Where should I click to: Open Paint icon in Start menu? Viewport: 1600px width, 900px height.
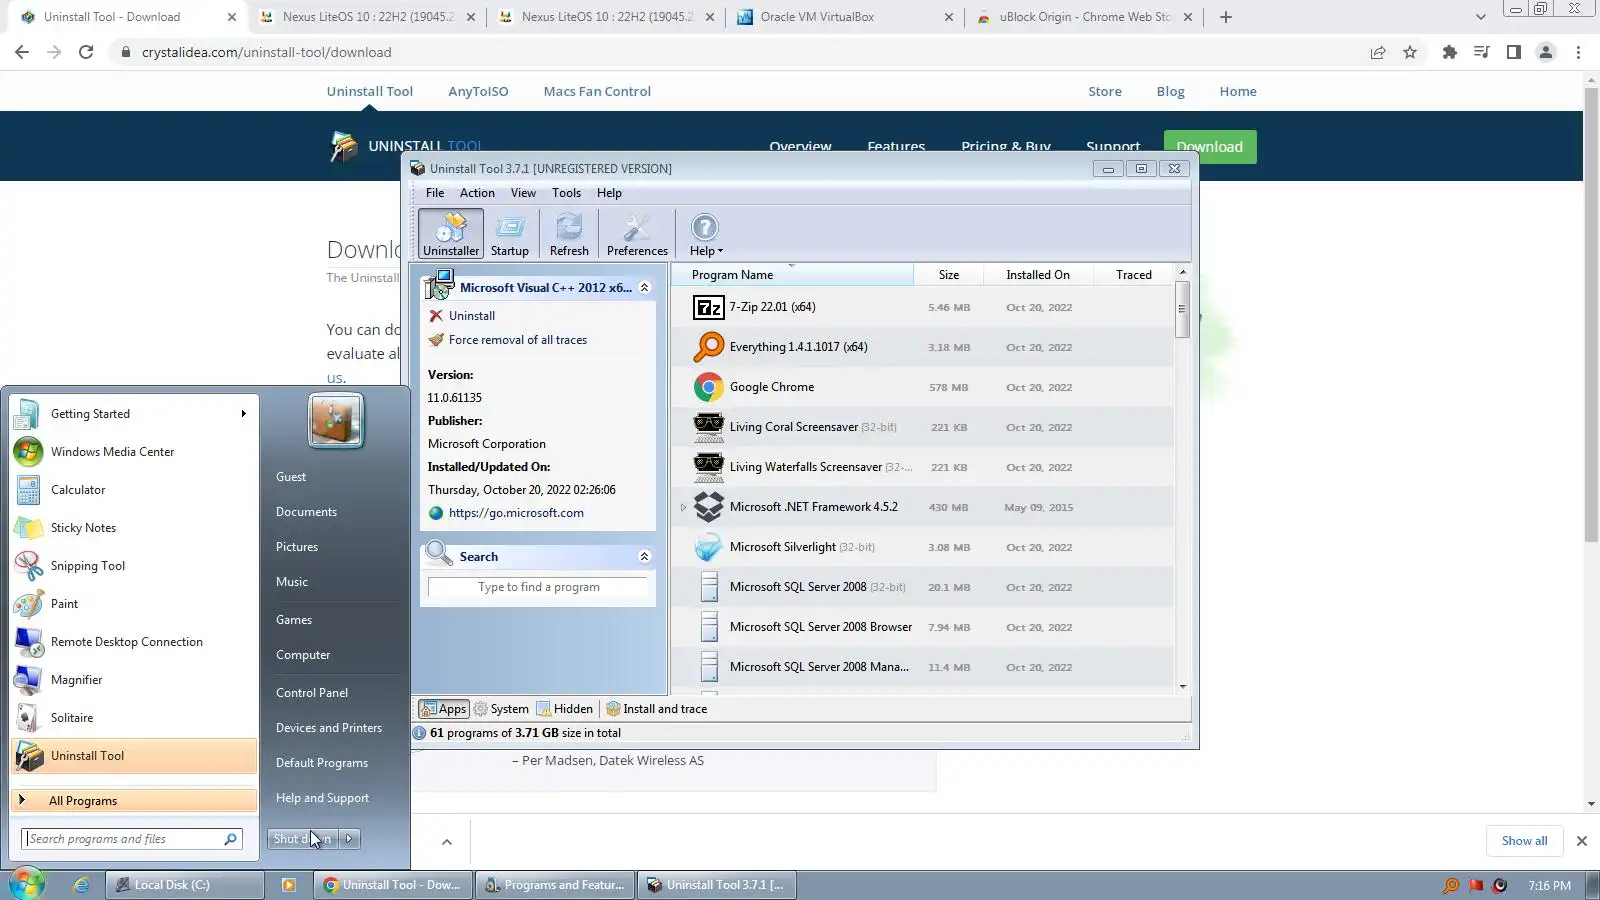coord(28,604)
